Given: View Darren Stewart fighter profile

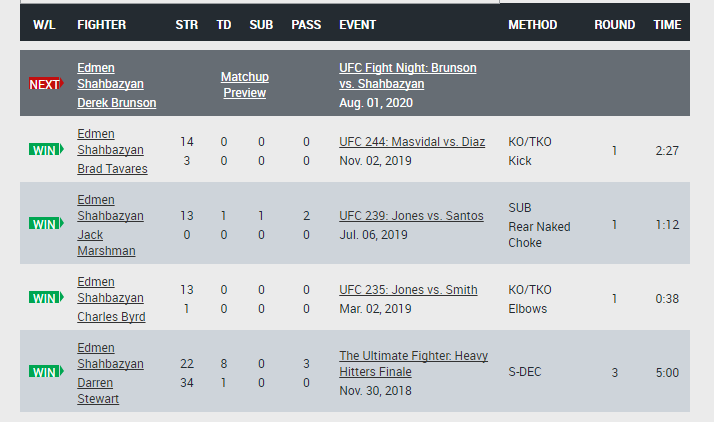Looking at the screenshot, I should [x=98, y=391].
